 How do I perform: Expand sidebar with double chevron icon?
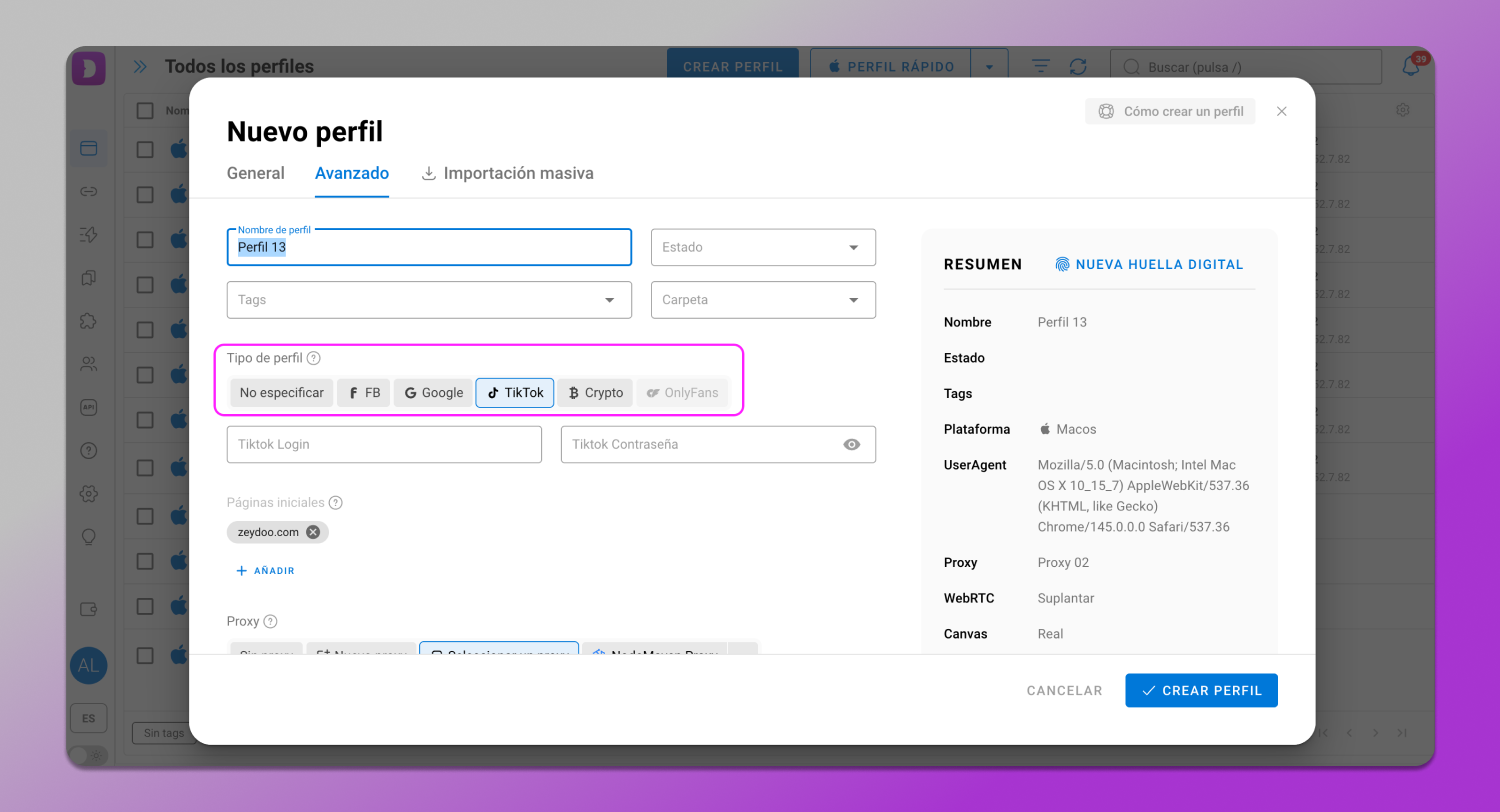coord(140,67)
